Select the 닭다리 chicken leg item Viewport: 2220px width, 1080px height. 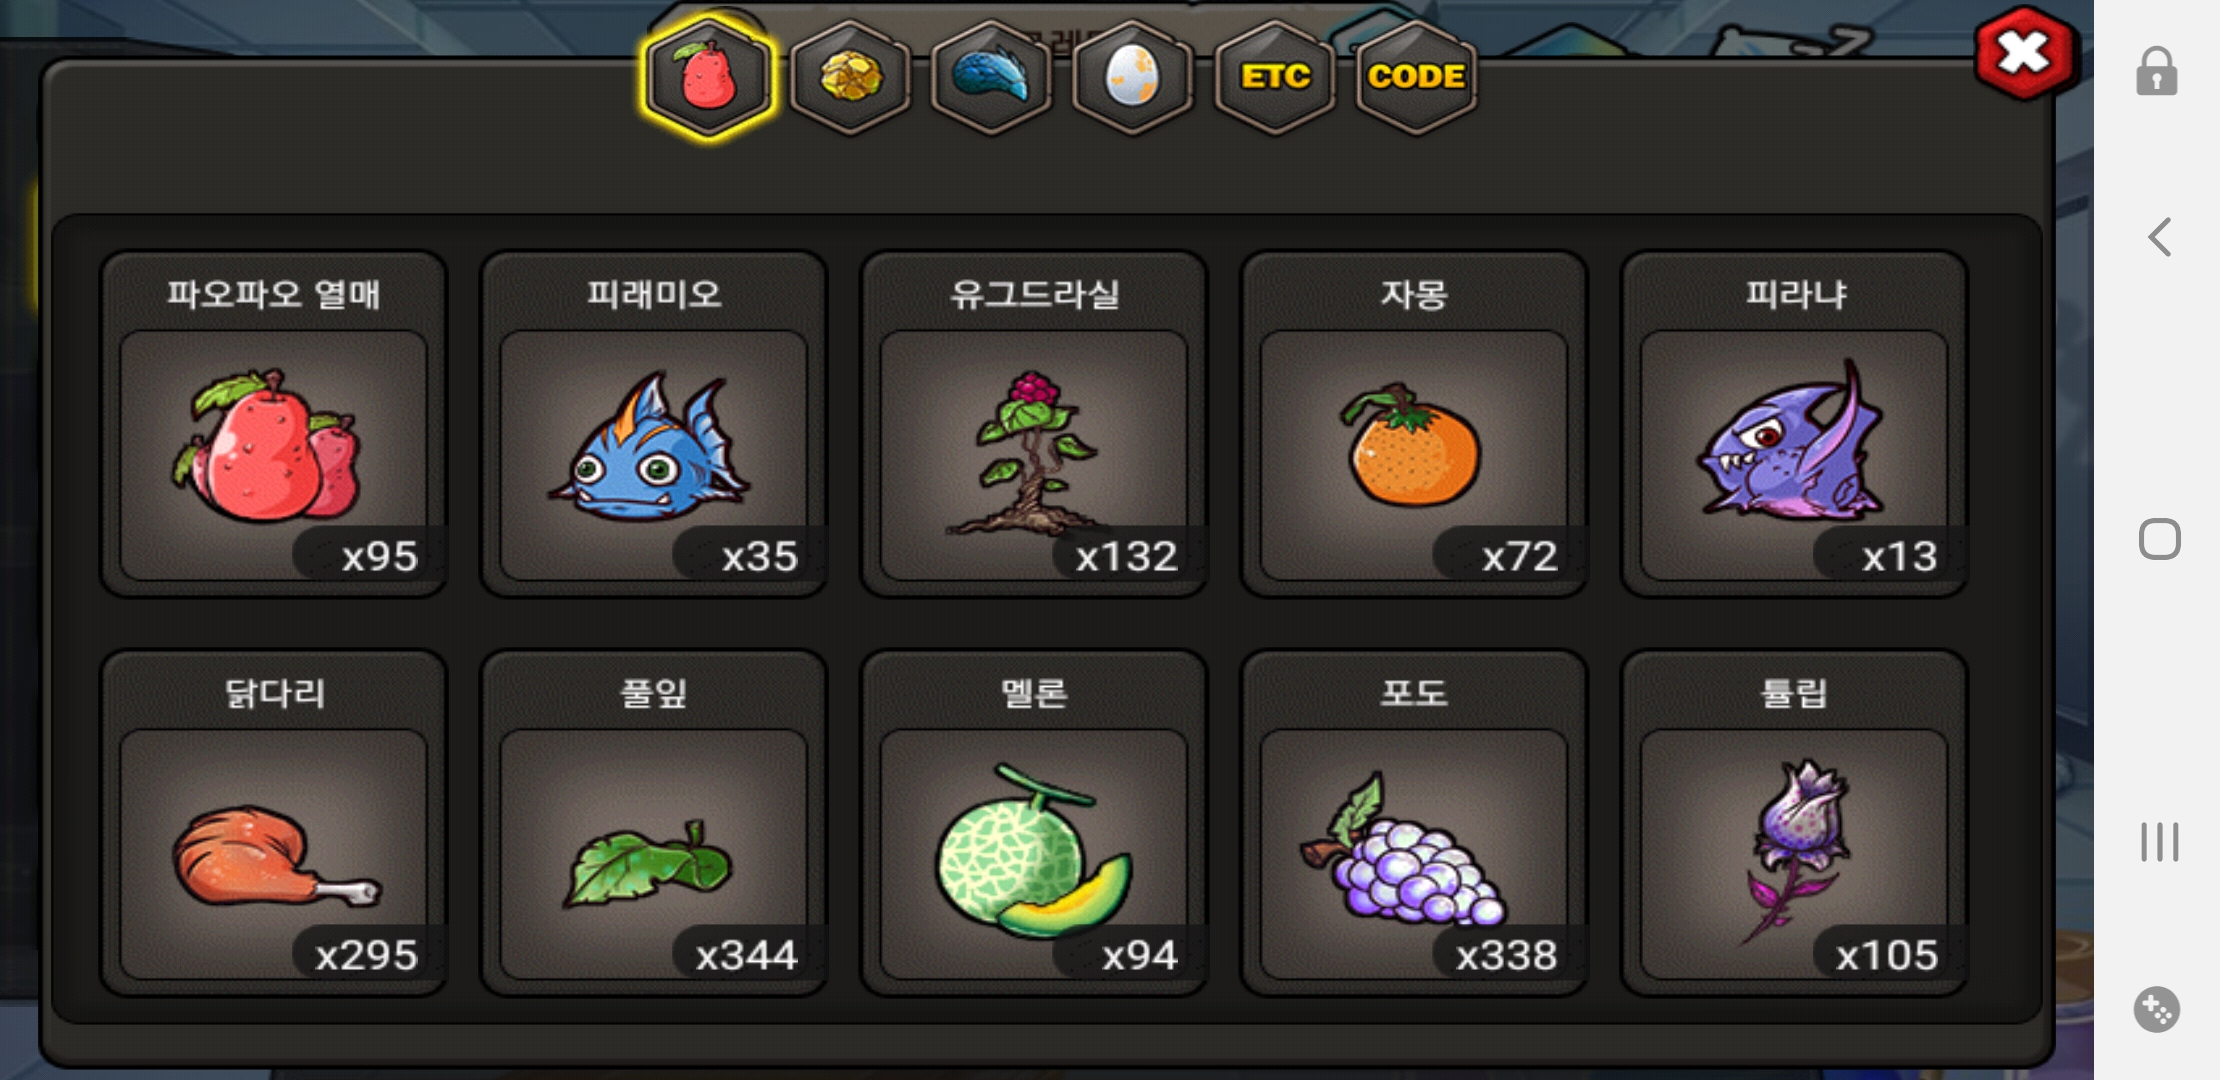pos(274,823)
